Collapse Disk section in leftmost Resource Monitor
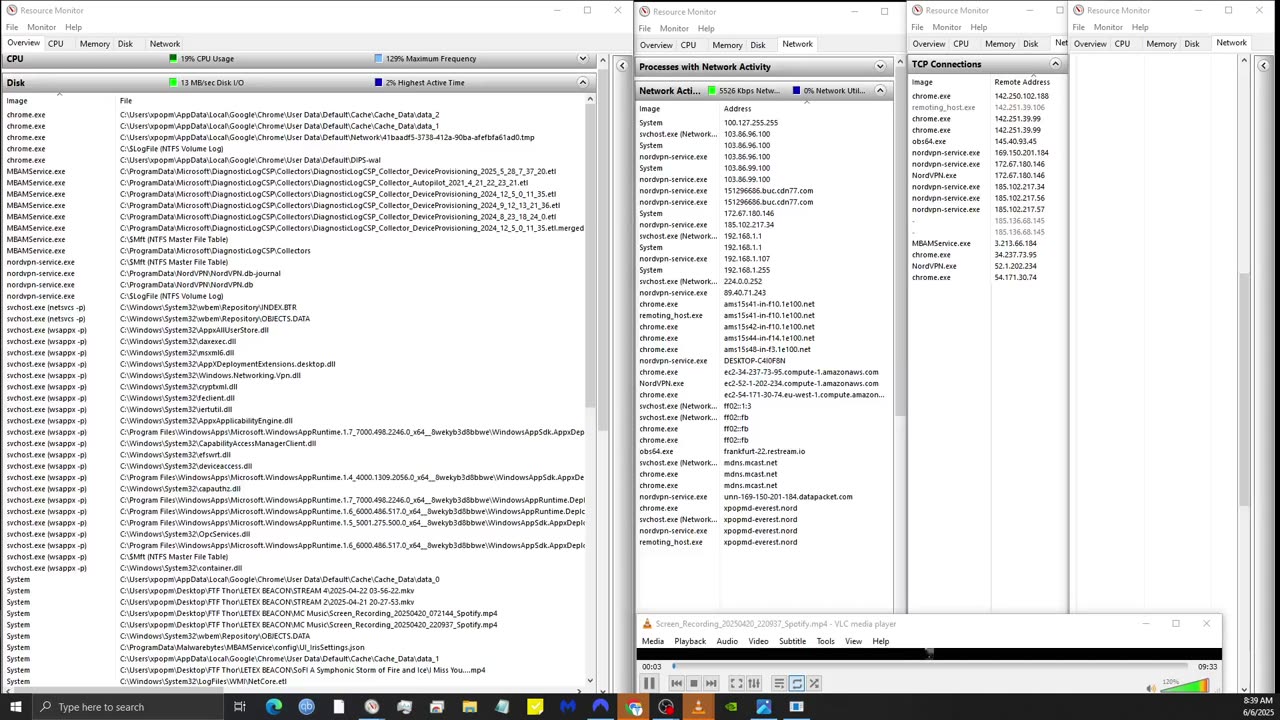Viewport: 1280px width, 720px height. (x=582, y=83)
